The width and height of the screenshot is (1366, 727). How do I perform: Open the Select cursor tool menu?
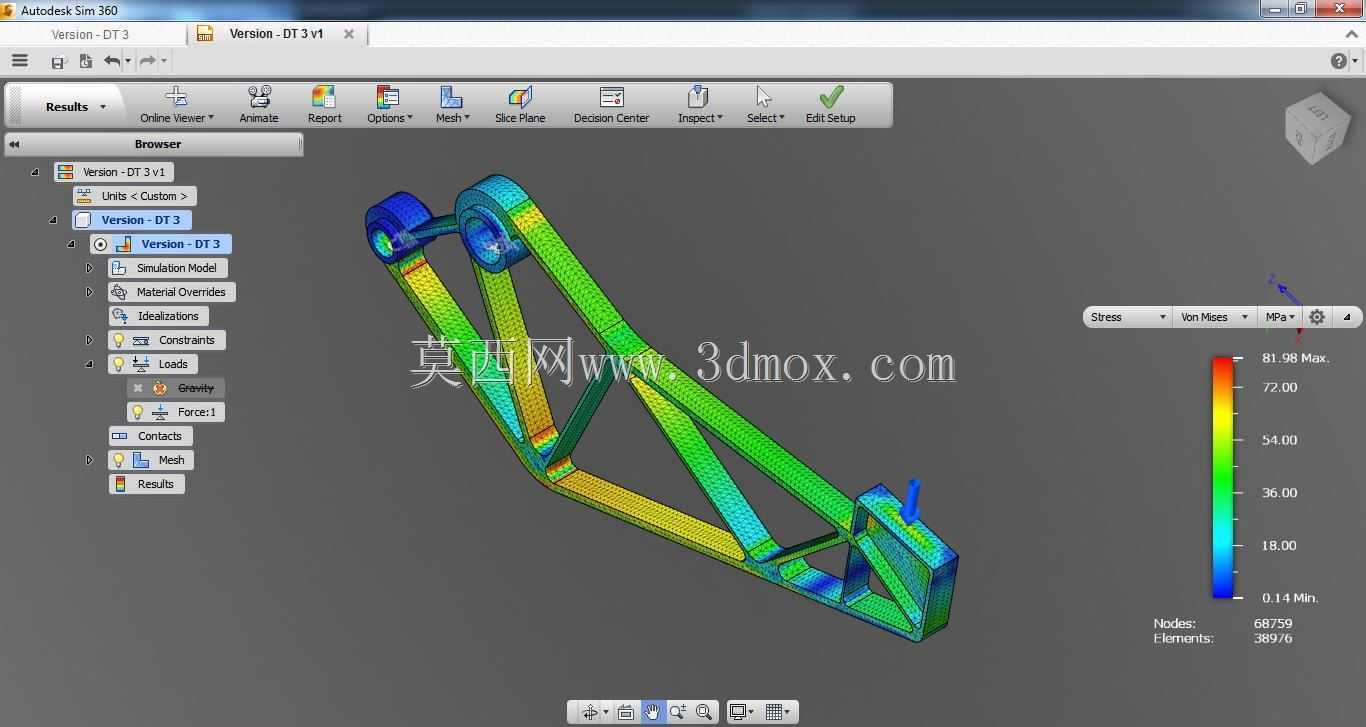(x=765, y=104)
